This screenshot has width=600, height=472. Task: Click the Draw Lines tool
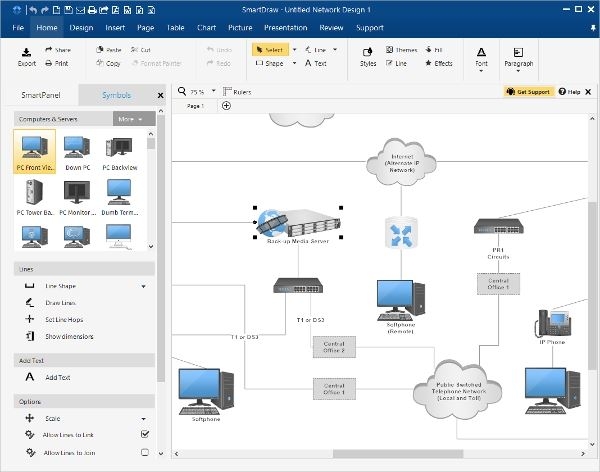pos(29,303)
